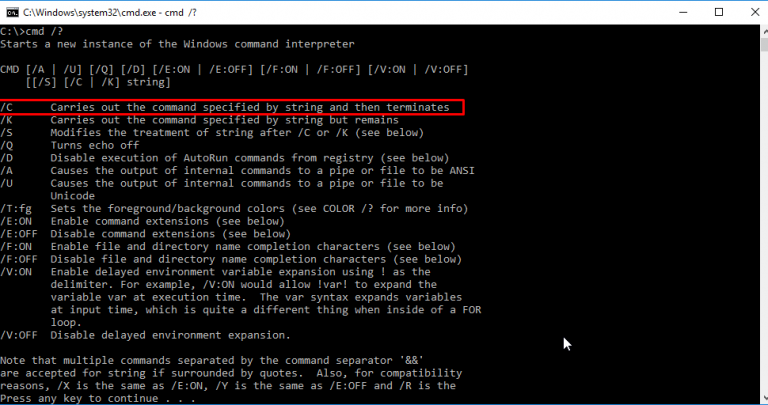Click the window title text cmd.exe - cmd /?
Screen dimensions: 768x405
pyautogui.click(x=110, y=12)
